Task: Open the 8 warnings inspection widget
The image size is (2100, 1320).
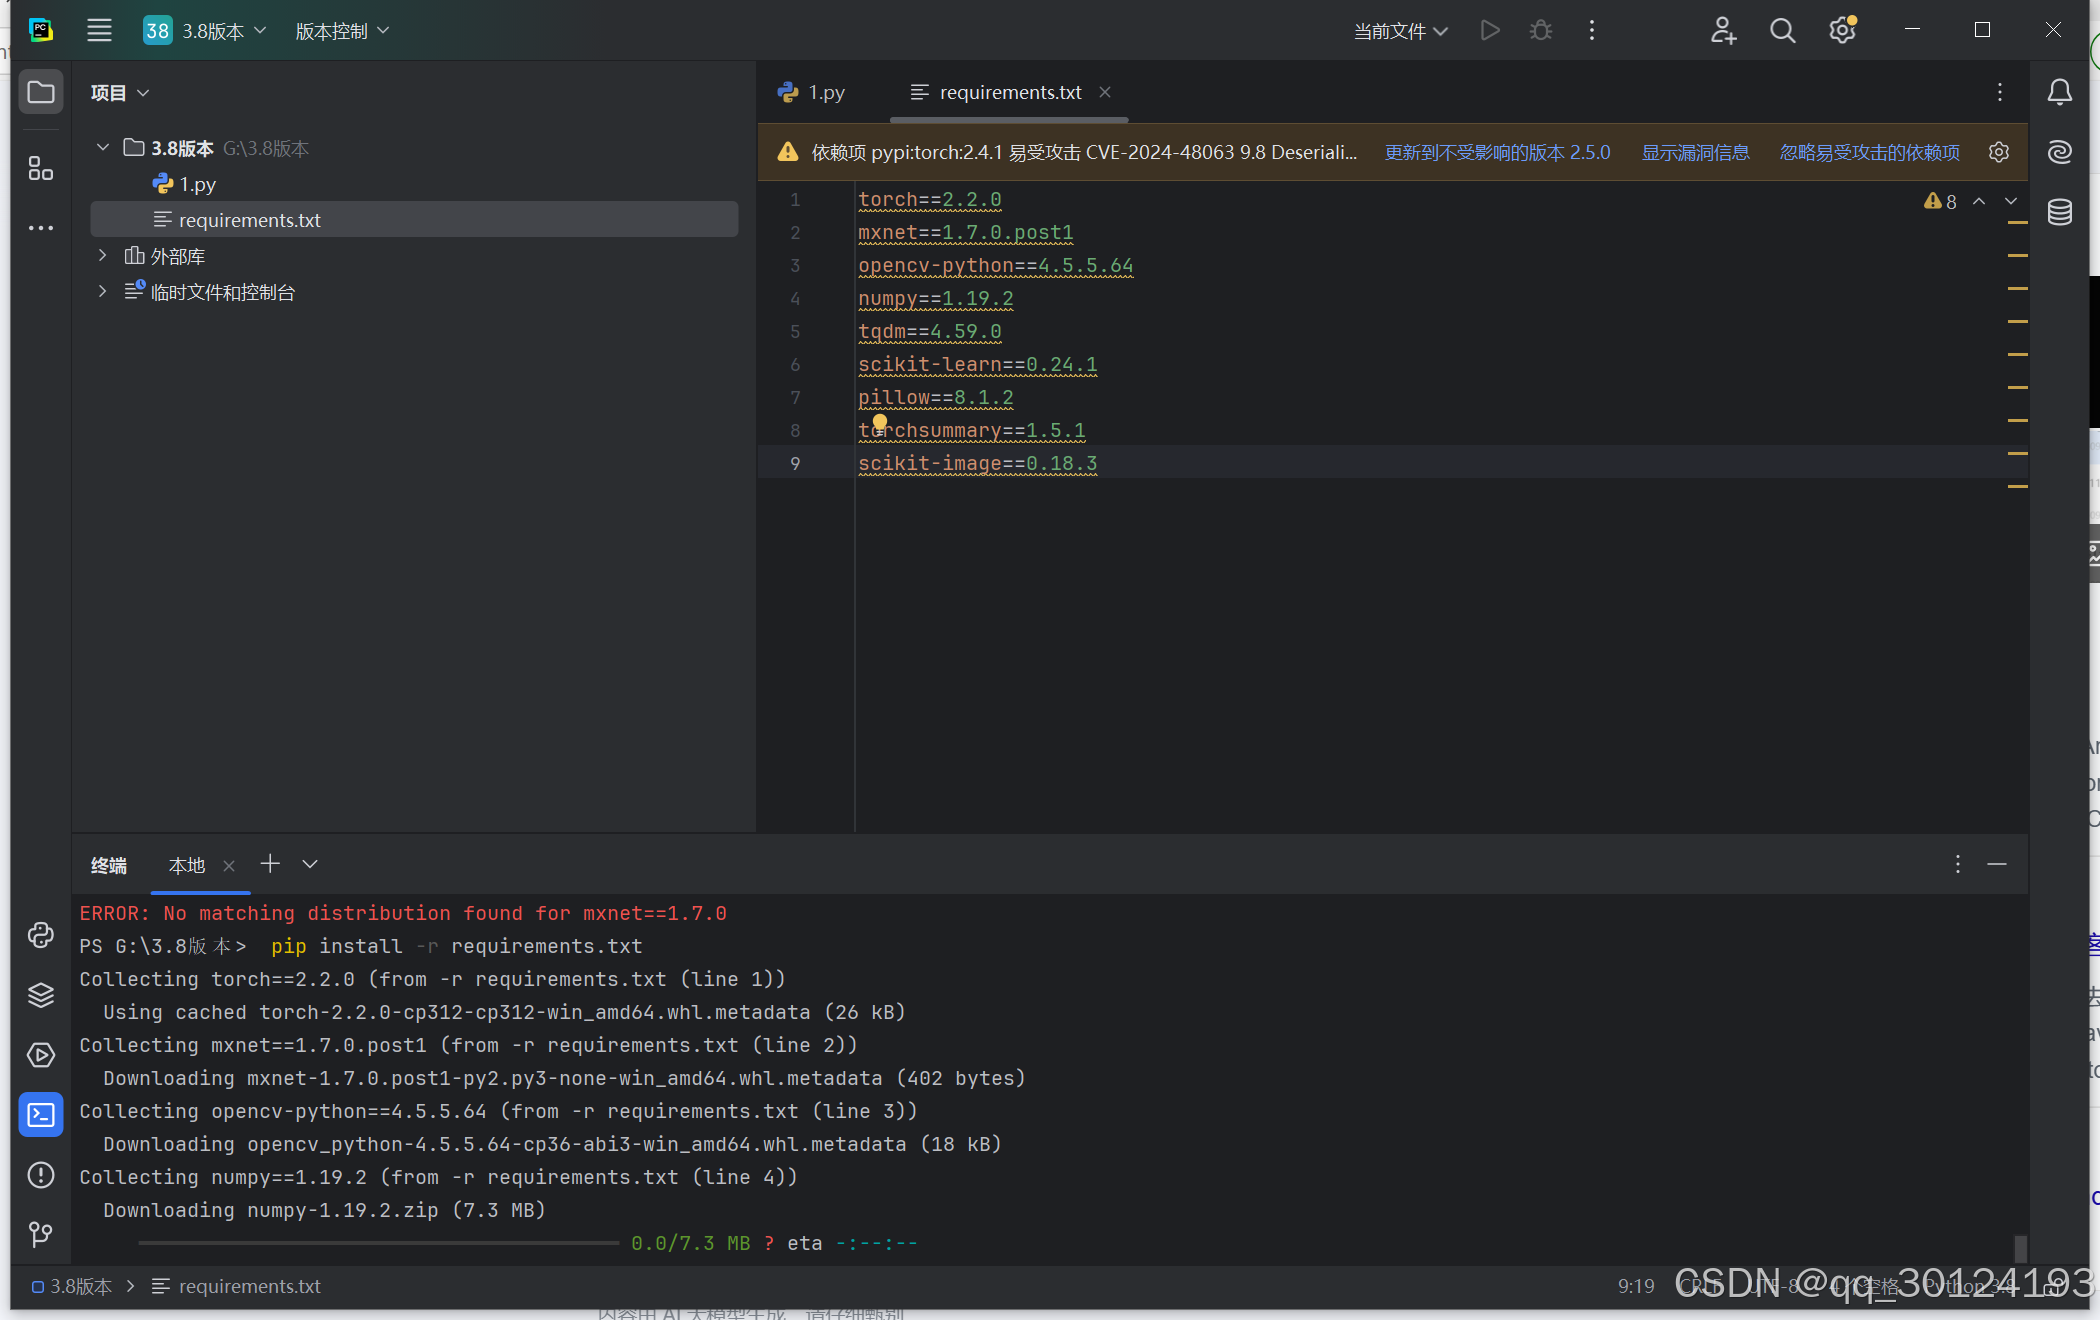Action: [x=1940, y=201]
